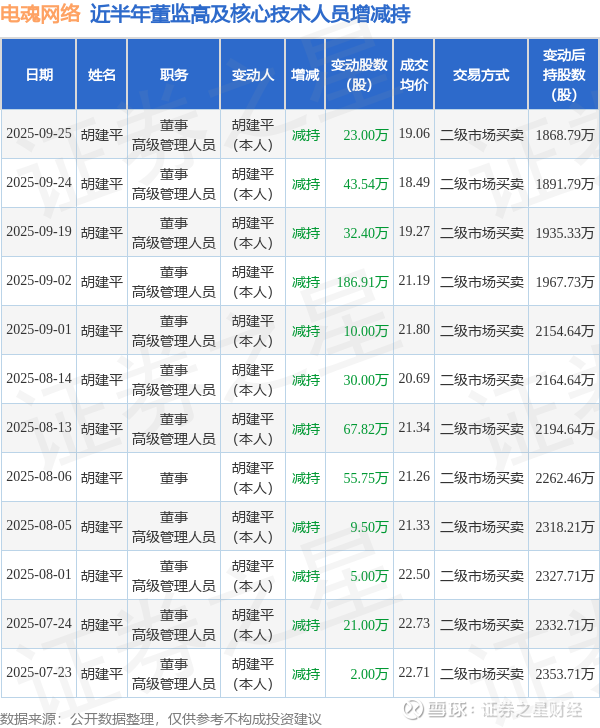
Task: Select the date cell 2025-09-24
Action: (x=39, y=183)
